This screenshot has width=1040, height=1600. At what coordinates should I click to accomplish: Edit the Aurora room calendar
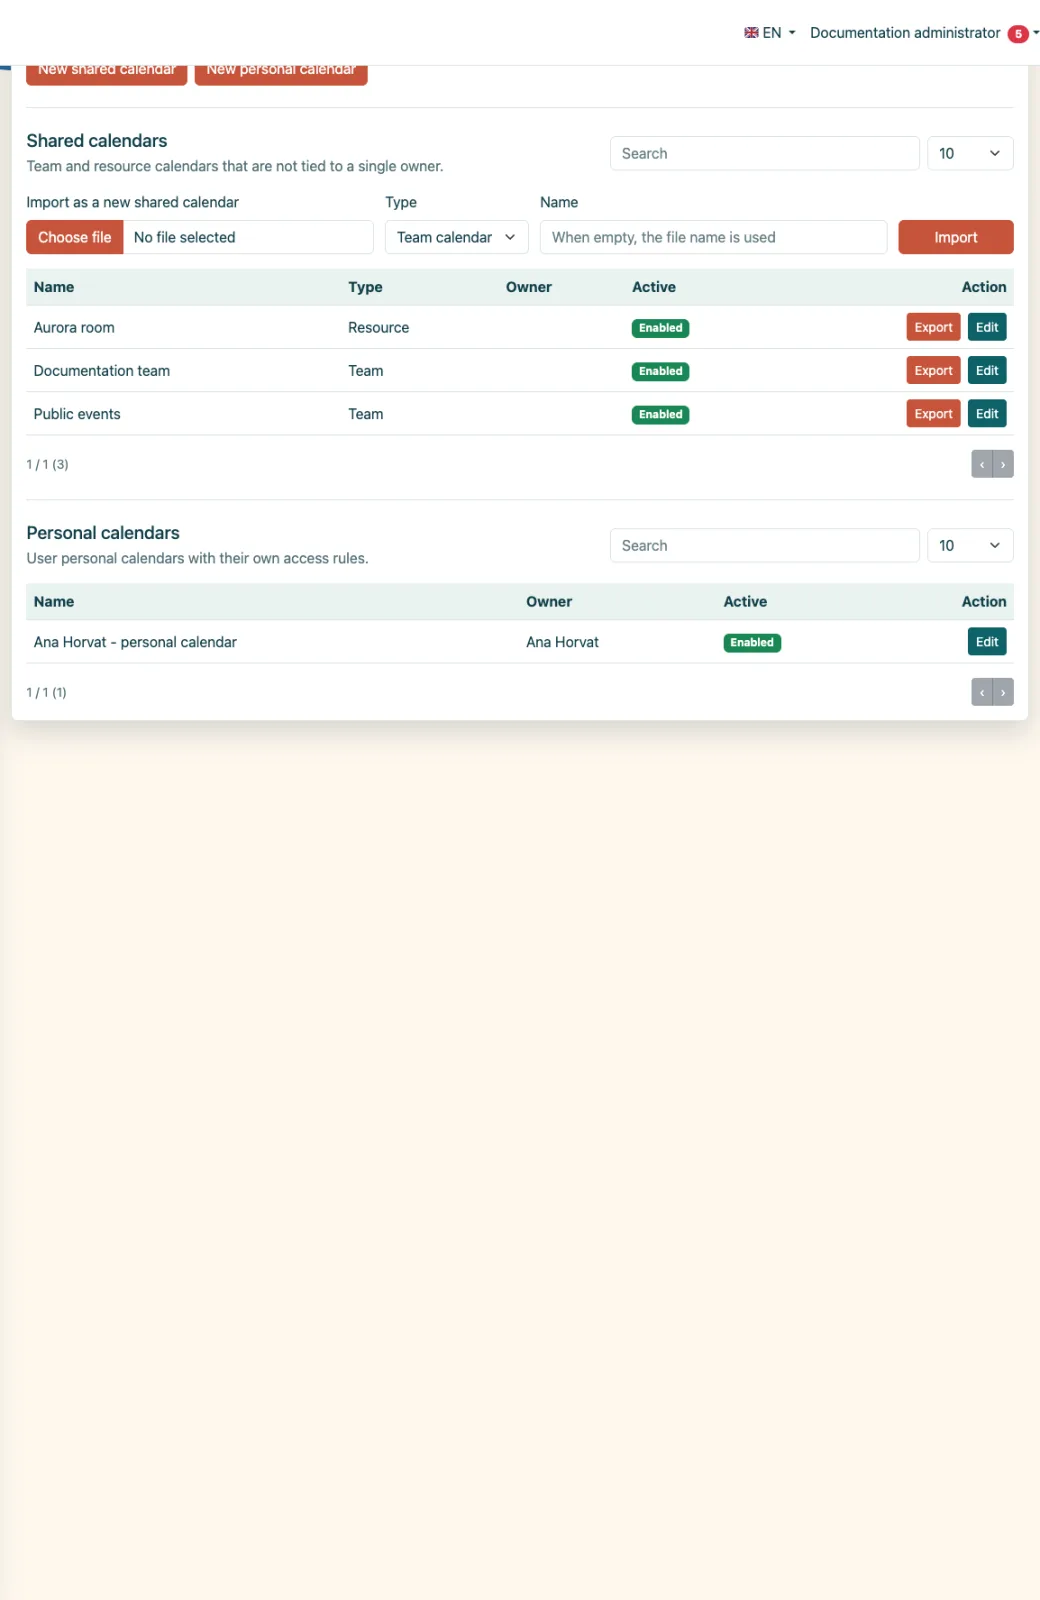pos(987,327)
